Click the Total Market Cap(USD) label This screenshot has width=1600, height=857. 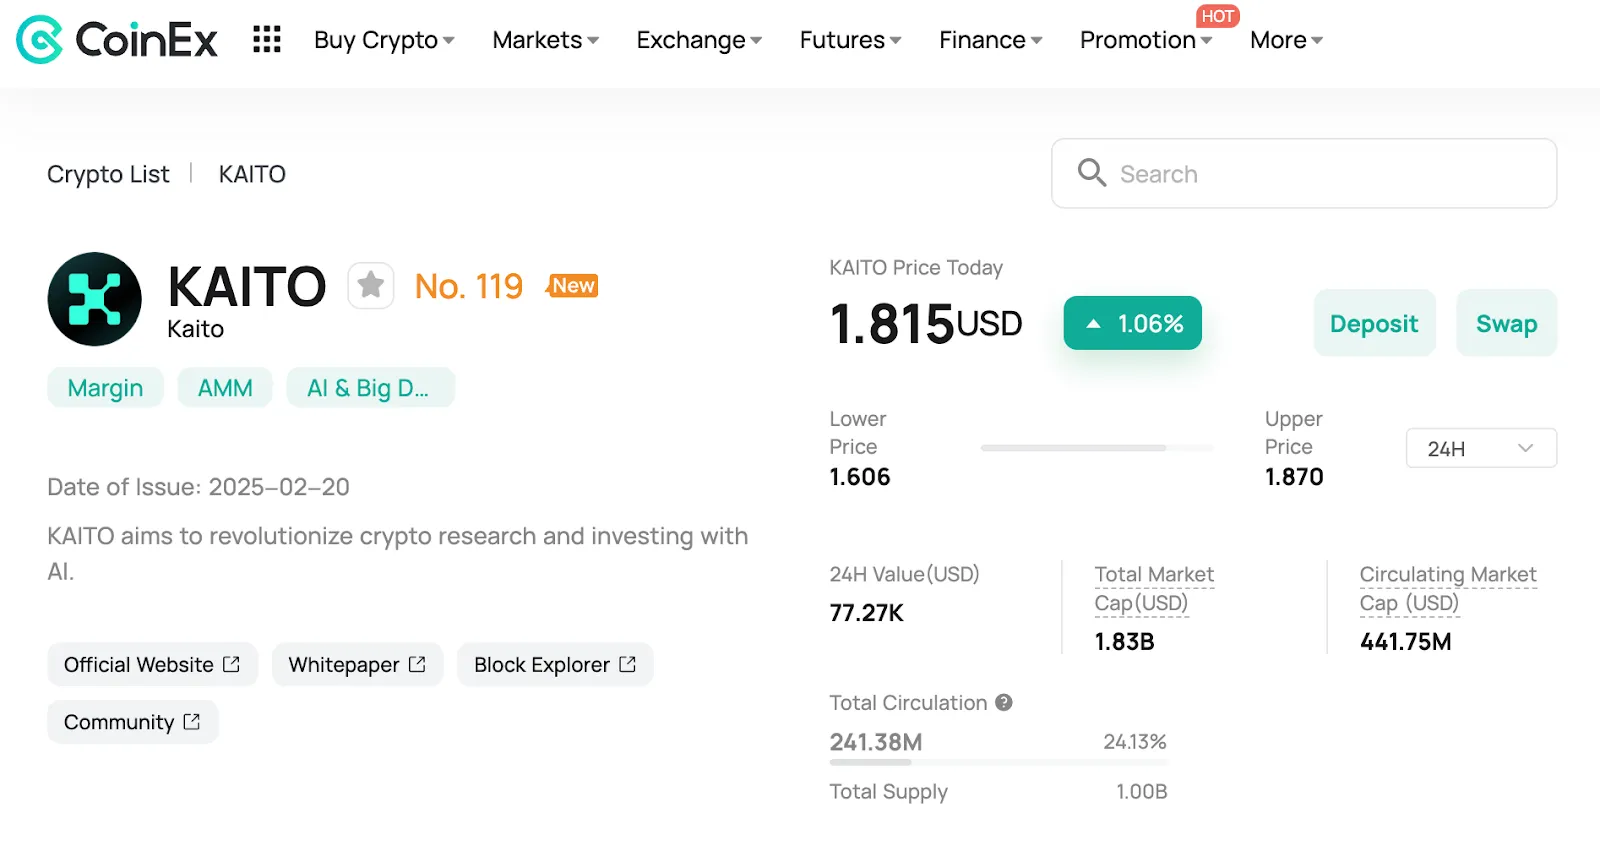tap(1154, 589)
